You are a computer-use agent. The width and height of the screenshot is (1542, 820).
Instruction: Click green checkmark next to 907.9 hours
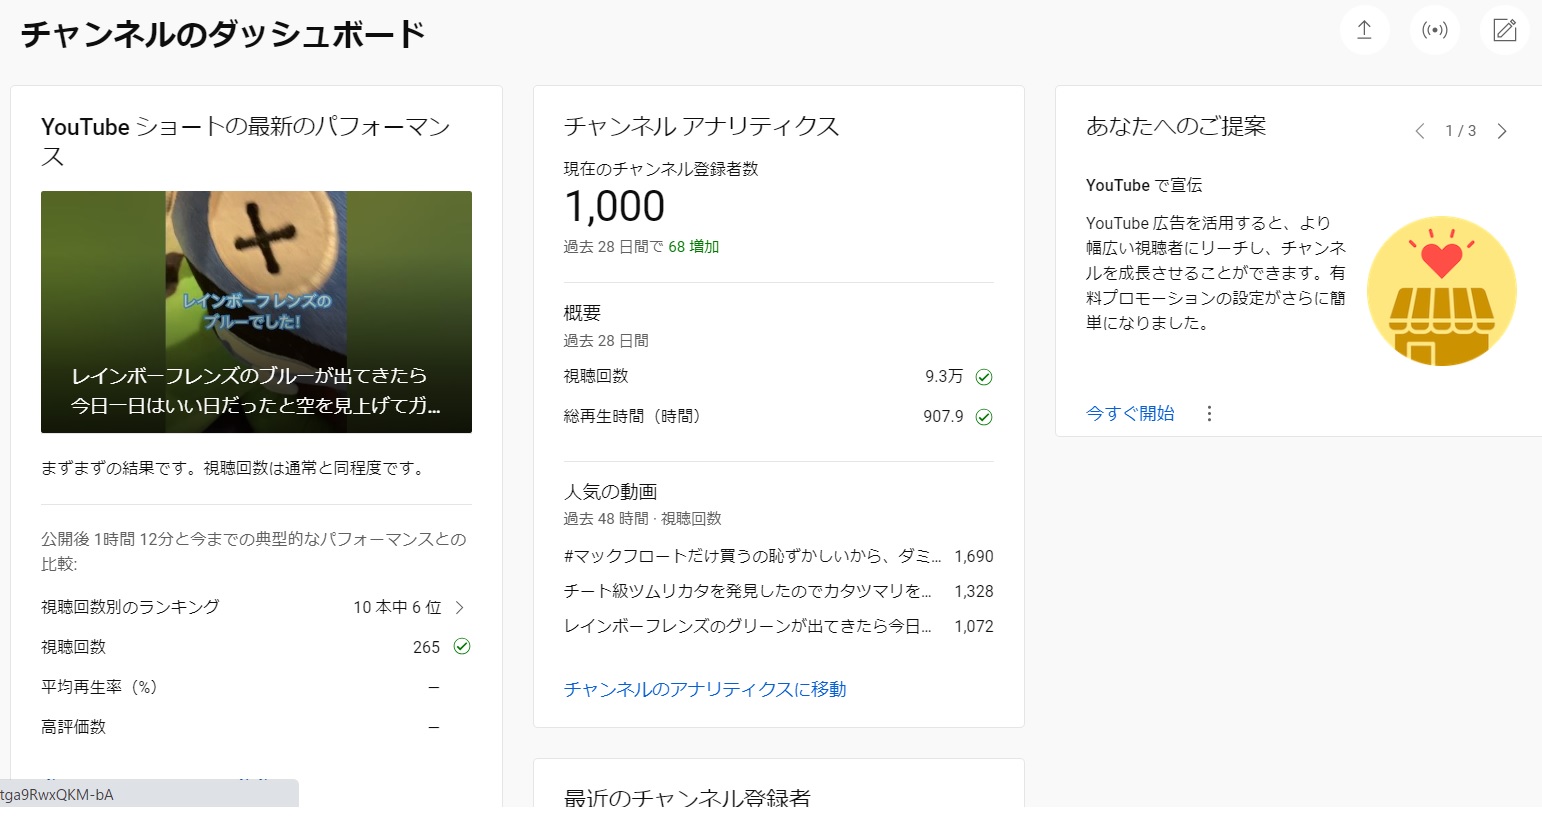click(x=984, y=417)
